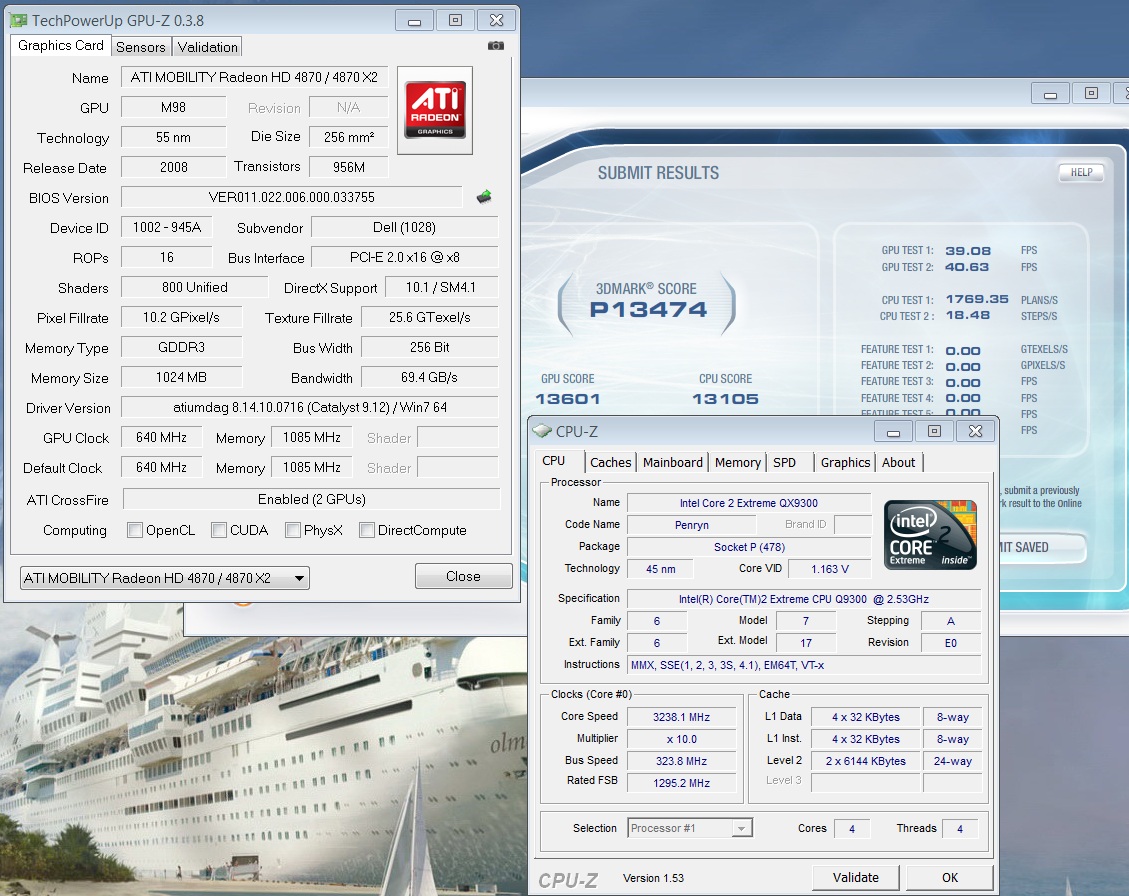Viewport: 1129px width, 896px height.
Task: Click the CPU-Z title bar app icon
Action: click(x=543, y=431)
